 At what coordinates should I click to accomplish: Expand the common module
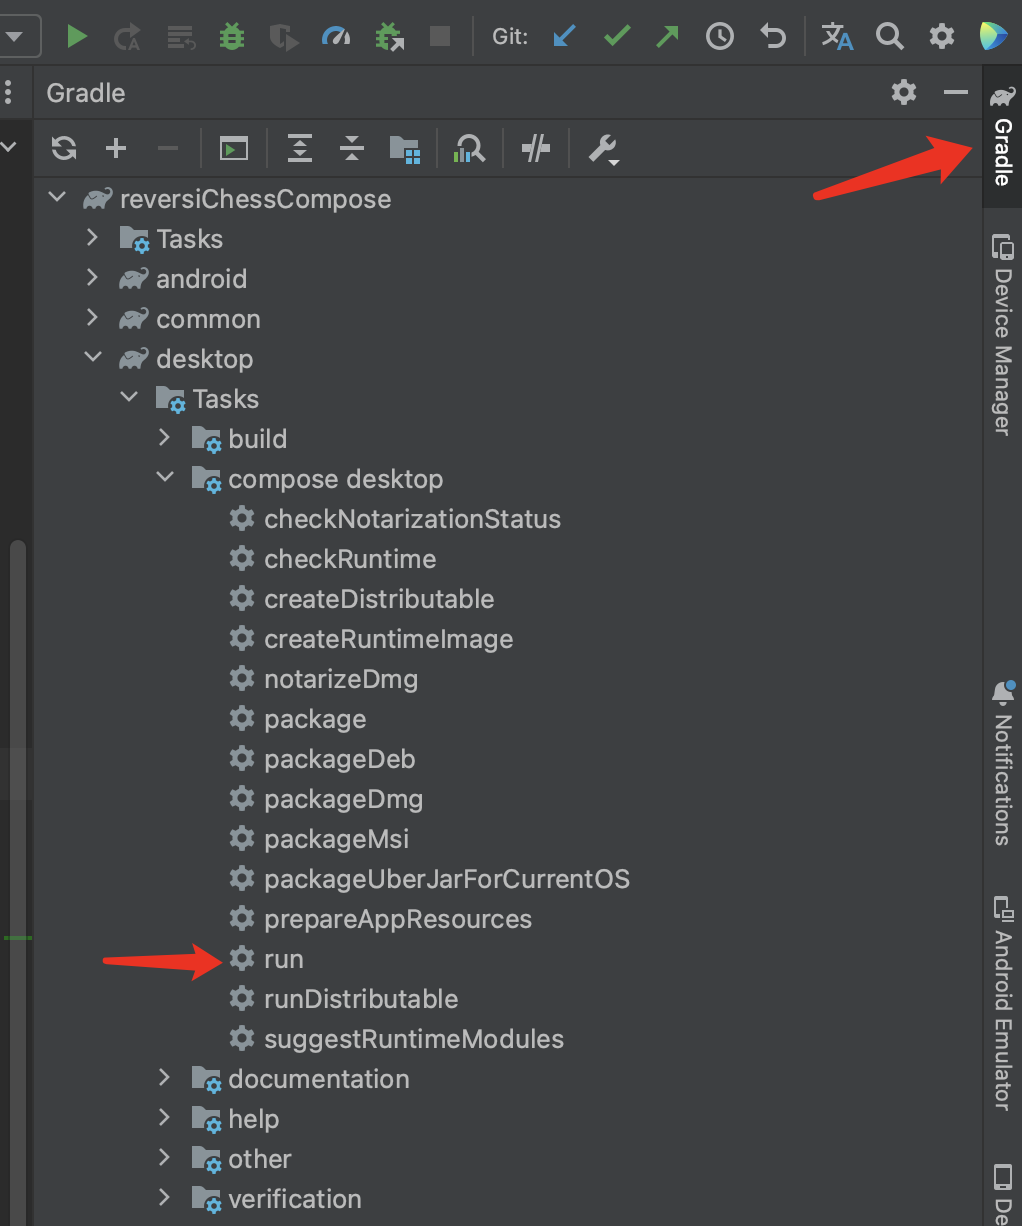92,318
